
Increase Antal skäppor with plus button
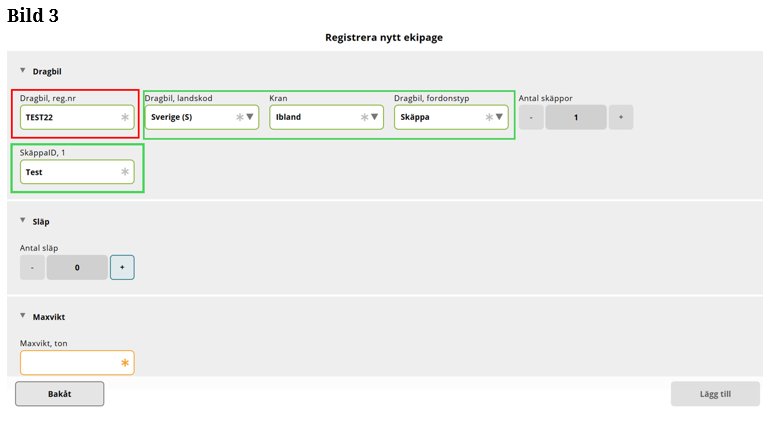620,117
